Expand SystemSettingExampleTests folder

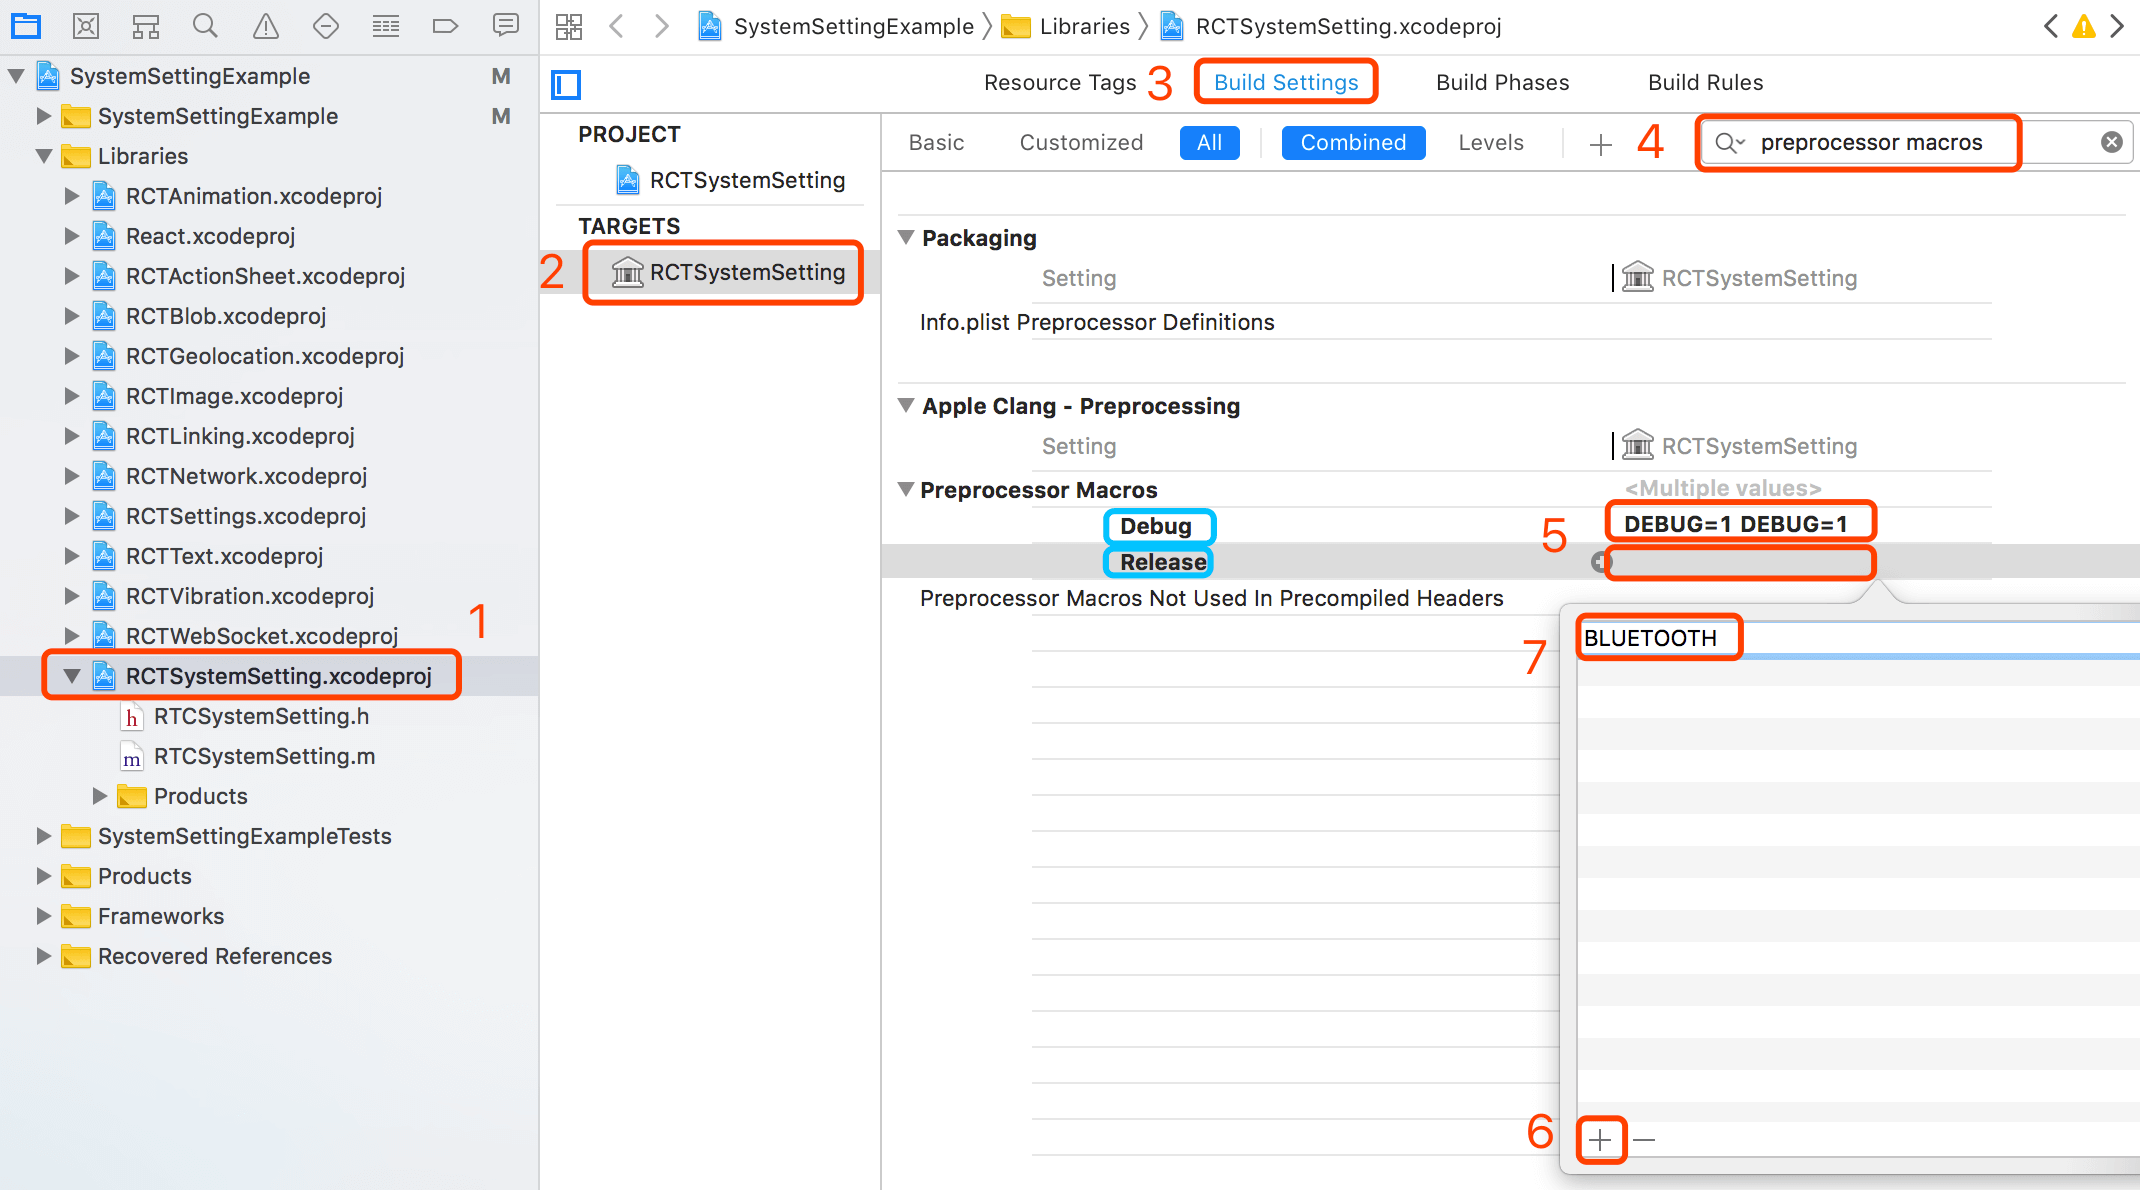tap(43, 836)
